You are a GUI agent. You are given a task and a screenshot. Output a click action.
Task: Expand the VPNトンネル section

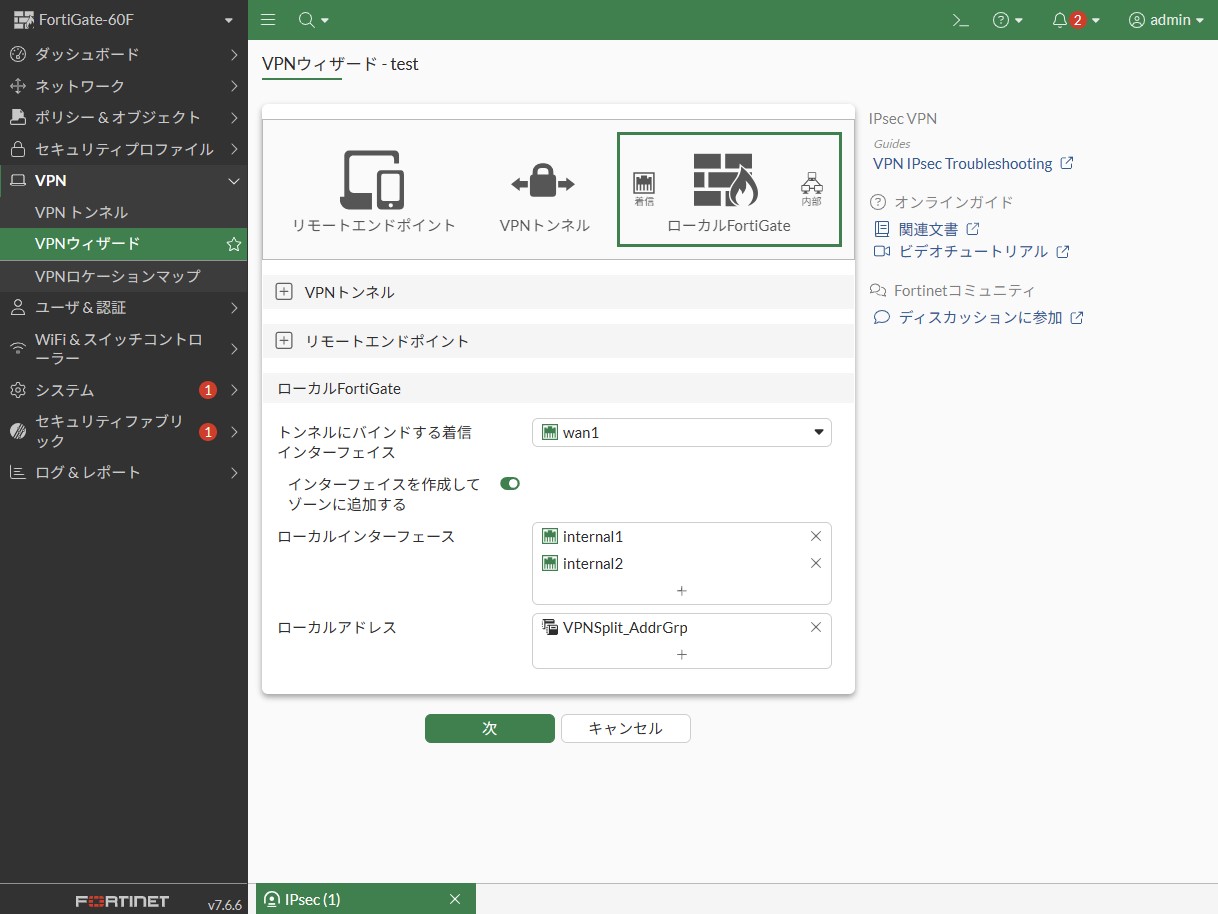284,292
